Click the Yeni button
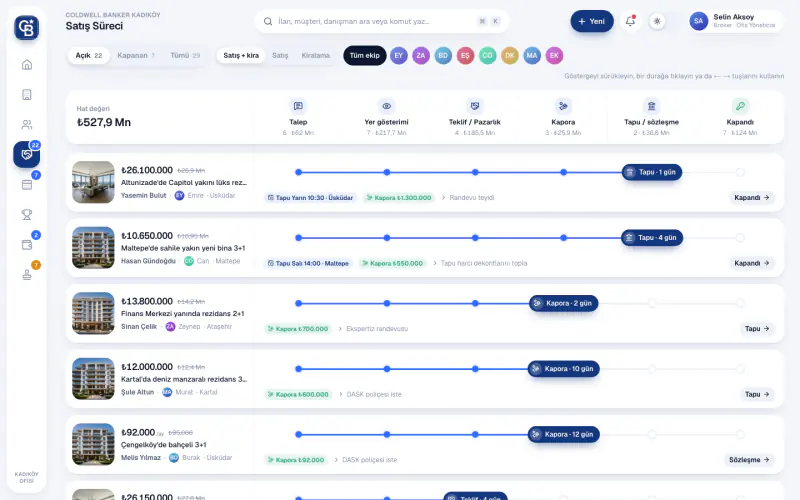This screenshot has height=500, width=800. point(592,21)
